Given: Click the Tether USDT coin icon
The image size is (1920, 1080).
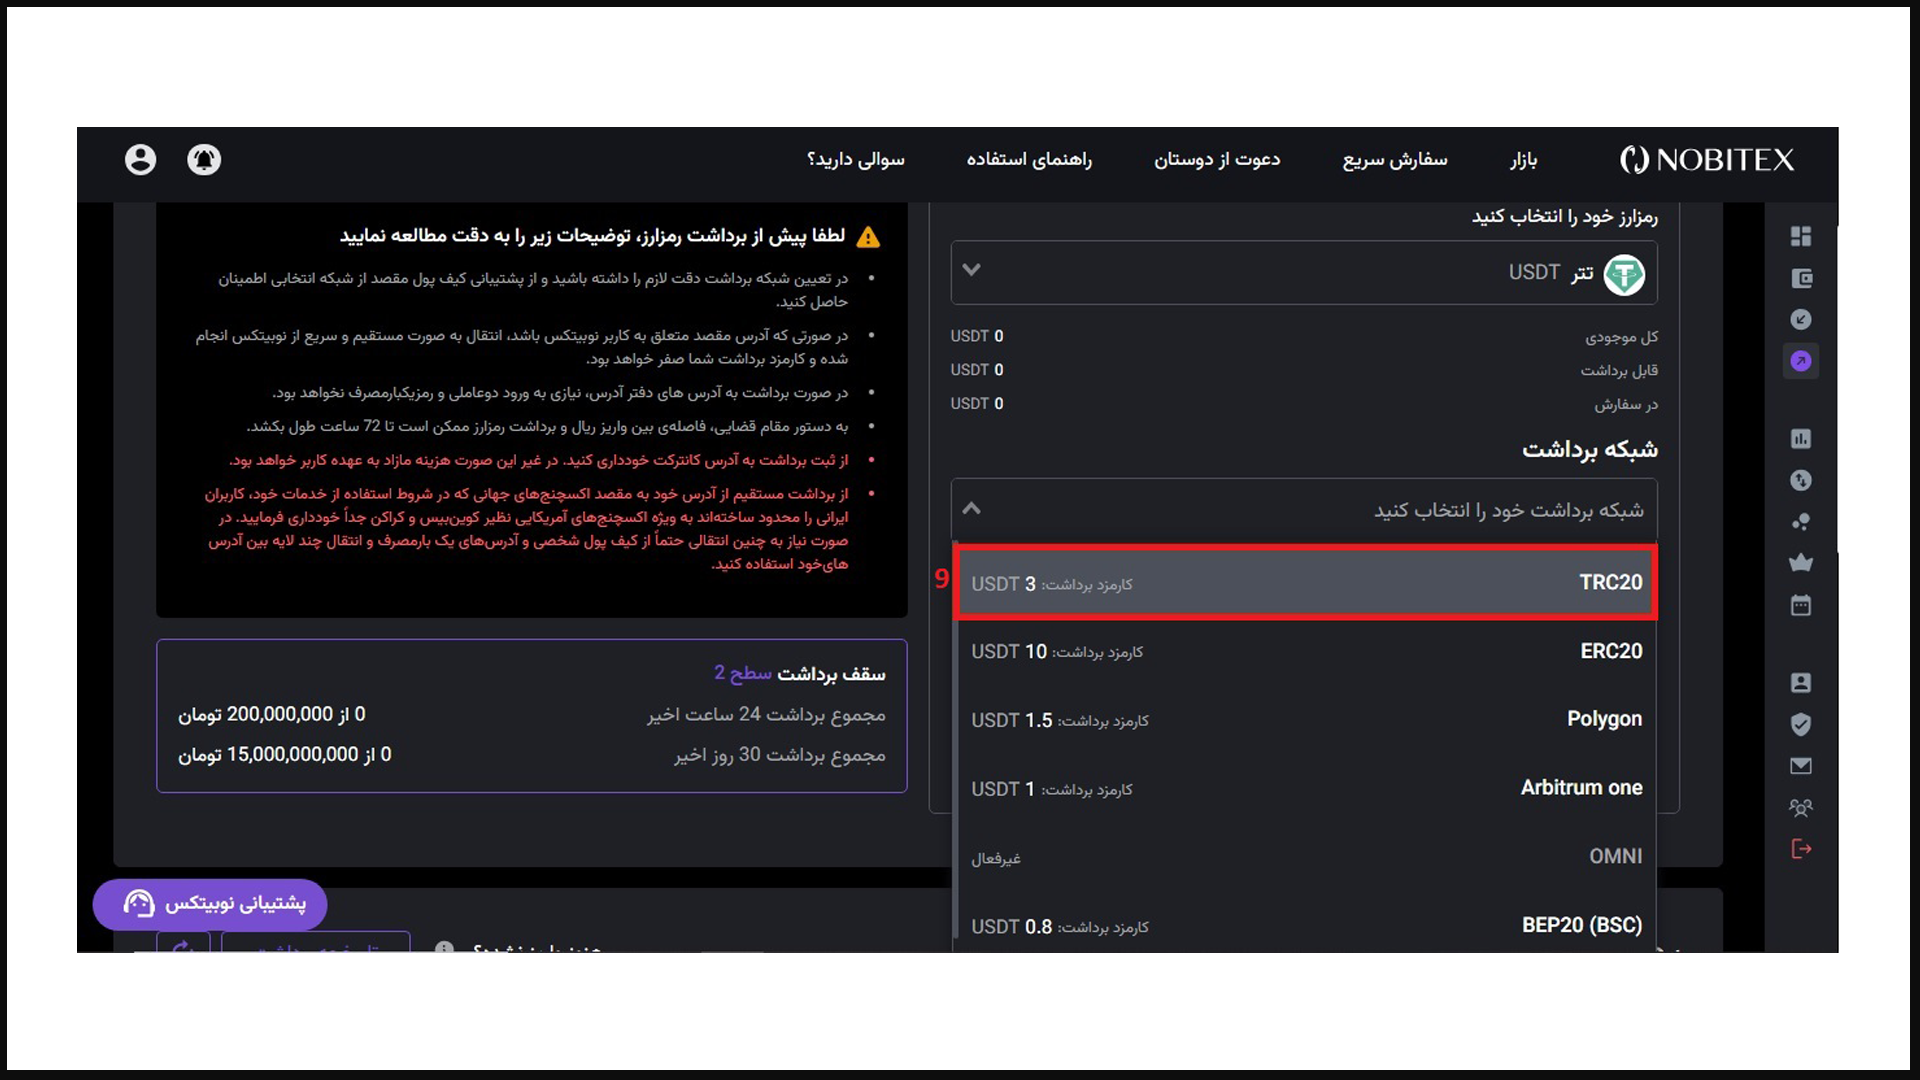Looking at the screenshot, I should coord(1624,274).
